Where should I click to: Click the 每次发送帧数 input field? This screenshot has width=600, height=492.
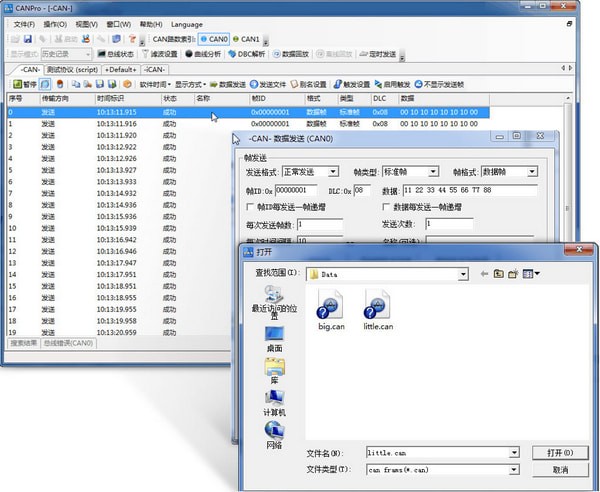pyautogui.click(x=320, y=225)
